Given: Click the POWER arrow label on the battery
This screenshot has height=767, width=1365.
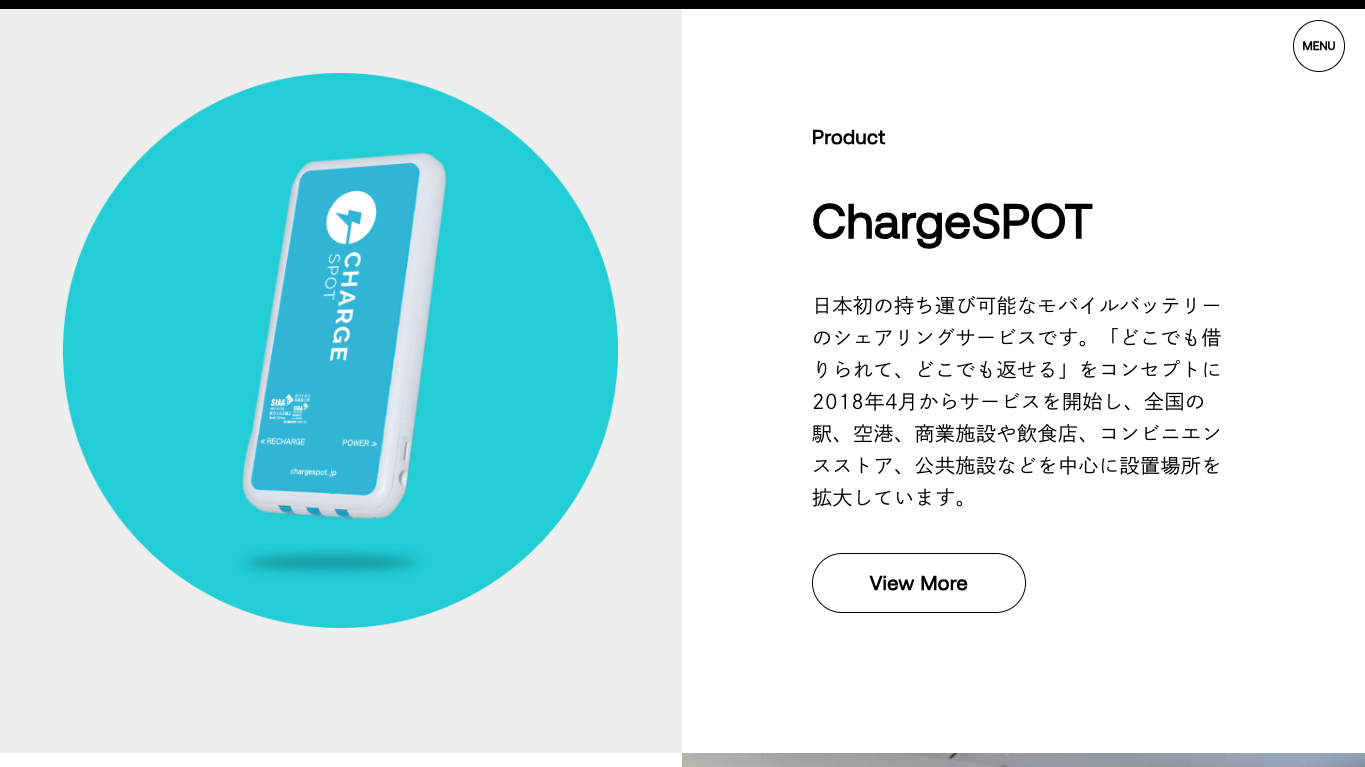Looking at the screenshot, I should click(360, 442).
